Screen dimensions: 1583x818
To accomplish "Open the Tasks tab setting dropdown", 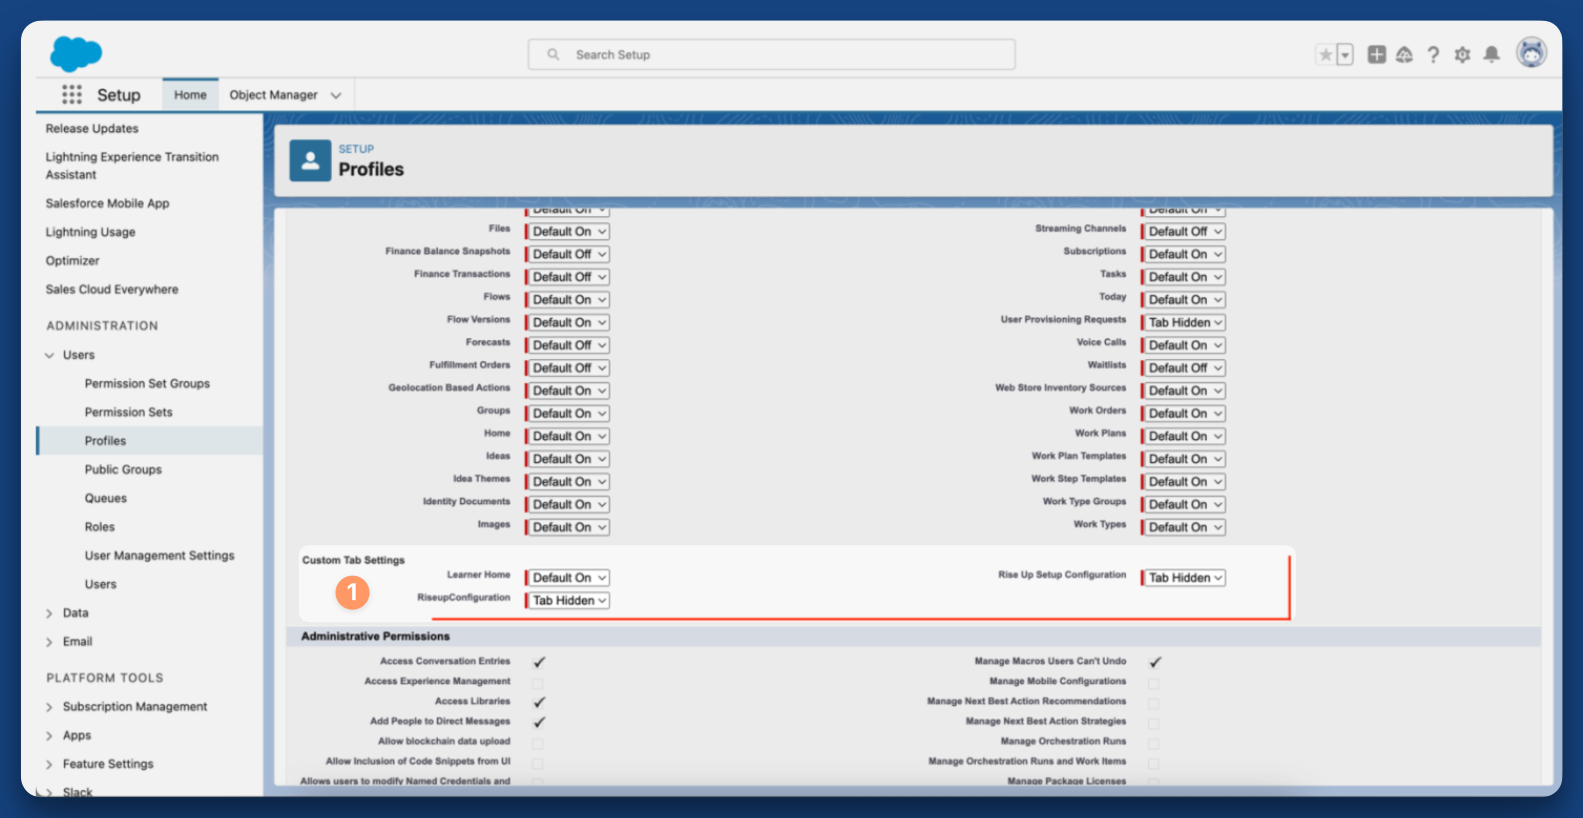I will point(1183,277).
